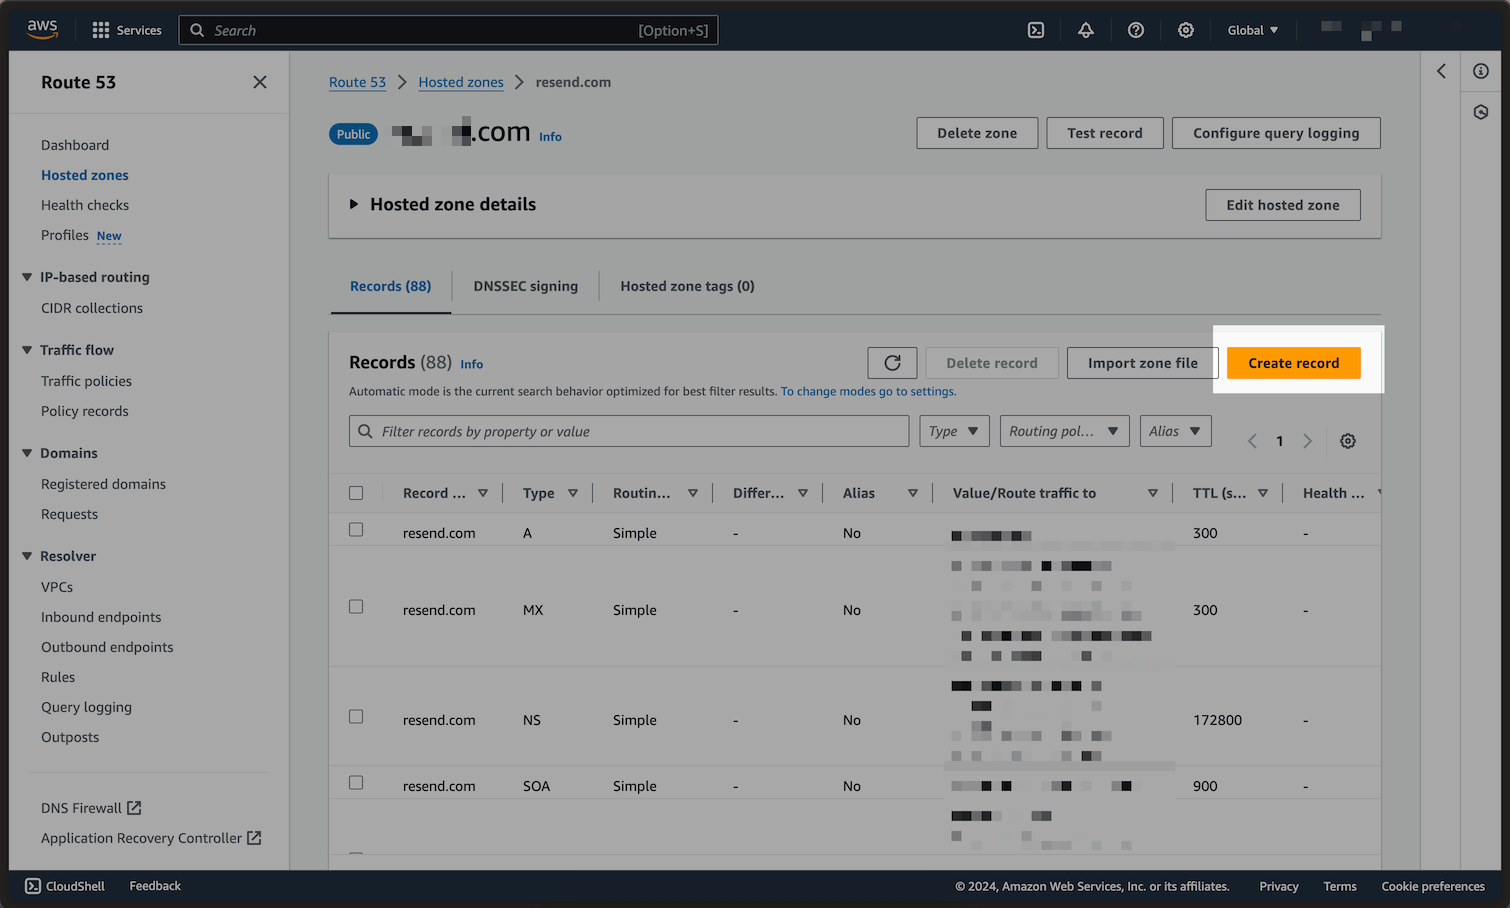Select the resend.com SOA record checkbox
This screenshot has width=1510, height=908.
tap(356, 783)
